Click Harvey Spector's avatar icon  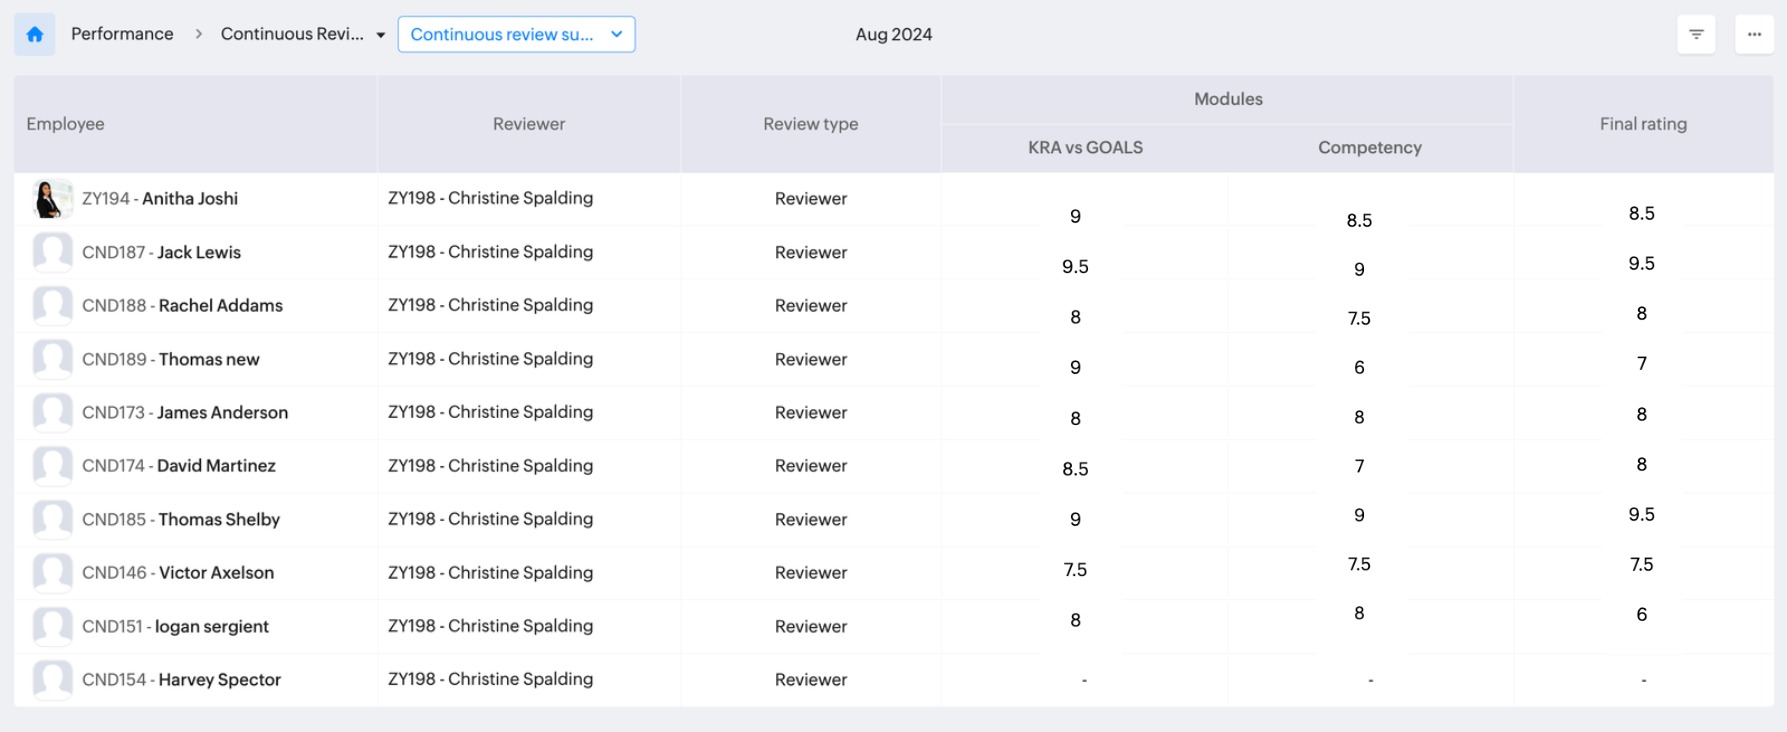(x=52, y=680)
